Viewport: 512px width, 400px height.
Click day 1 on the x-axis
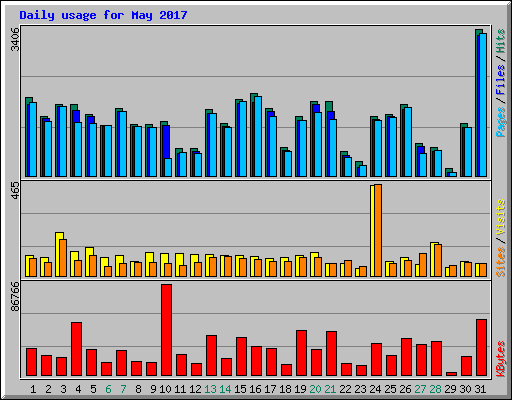tap(33, 389)
